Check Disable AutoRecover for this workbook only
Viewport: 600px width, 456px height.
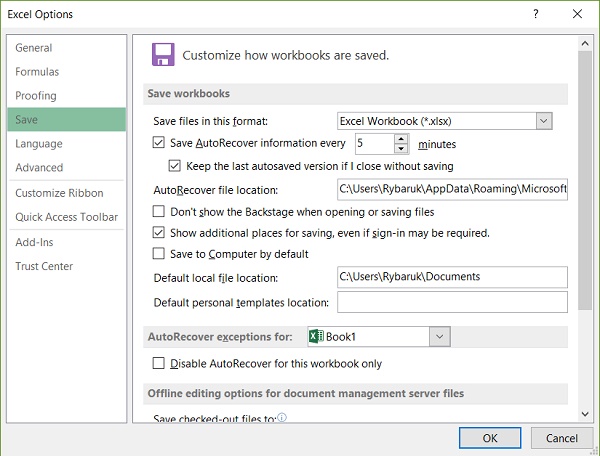[x=158, y=363]
